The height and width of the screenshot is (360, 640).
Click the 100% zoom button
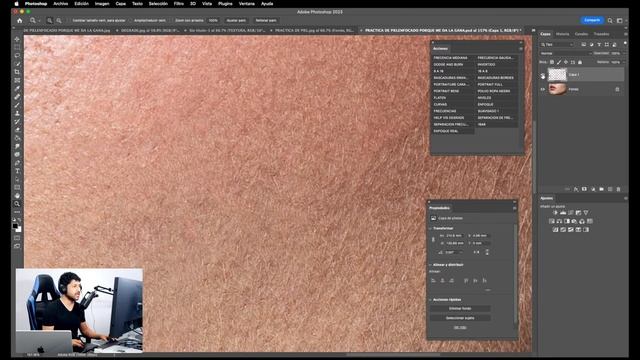[x=213, y=20]
